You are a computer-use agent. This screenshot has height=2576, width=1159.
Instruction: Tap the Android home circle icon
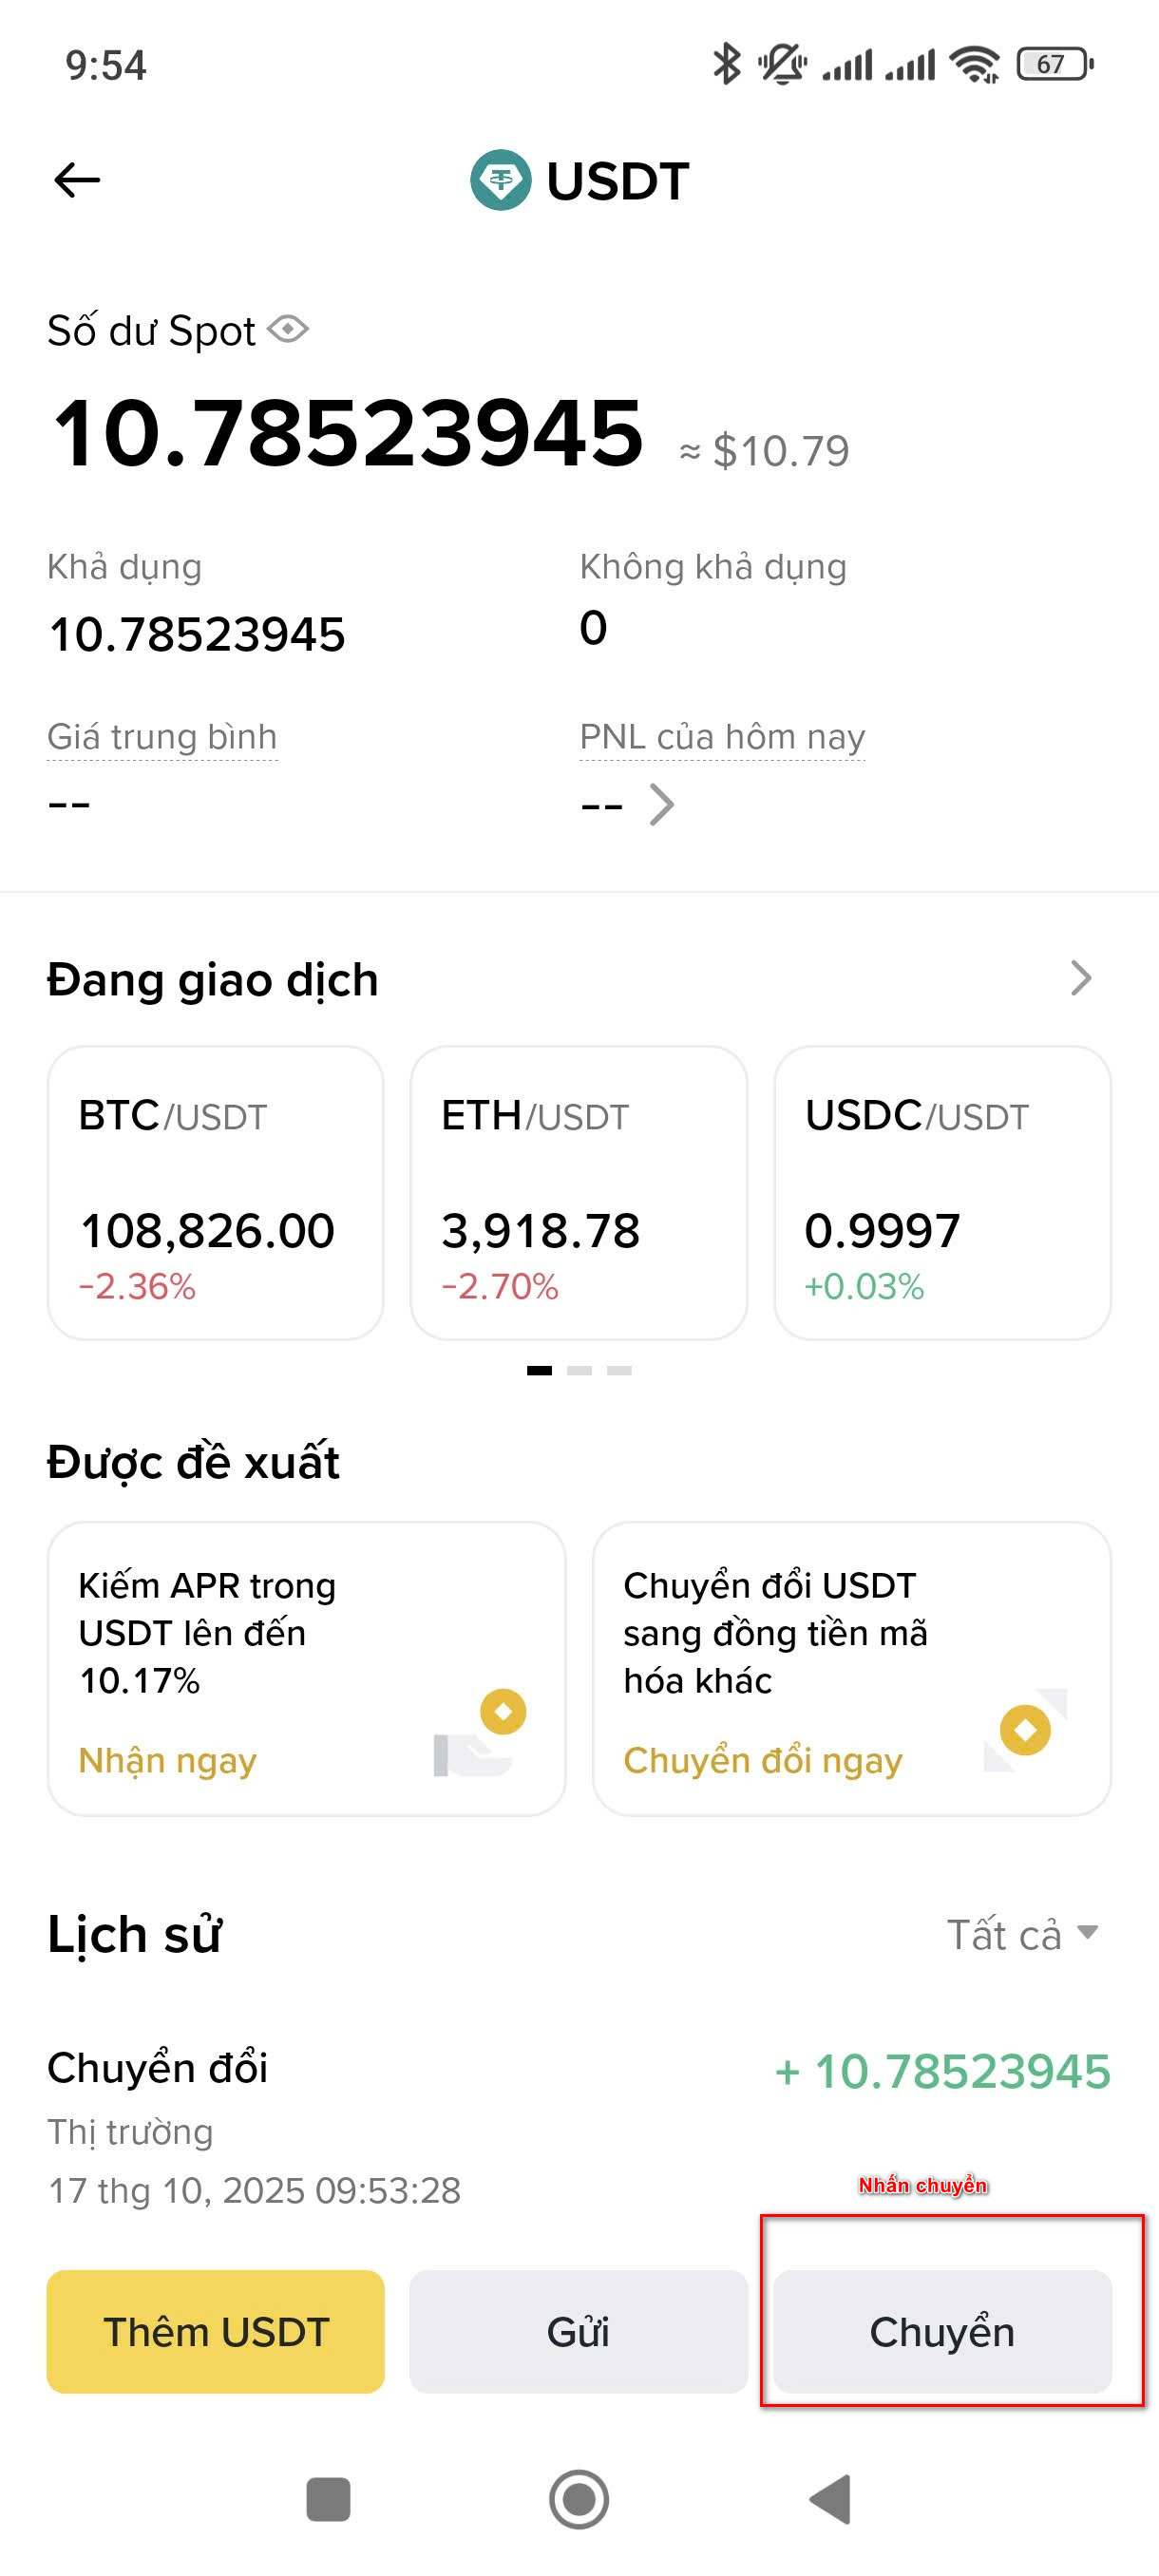(x=579, y=2499)
